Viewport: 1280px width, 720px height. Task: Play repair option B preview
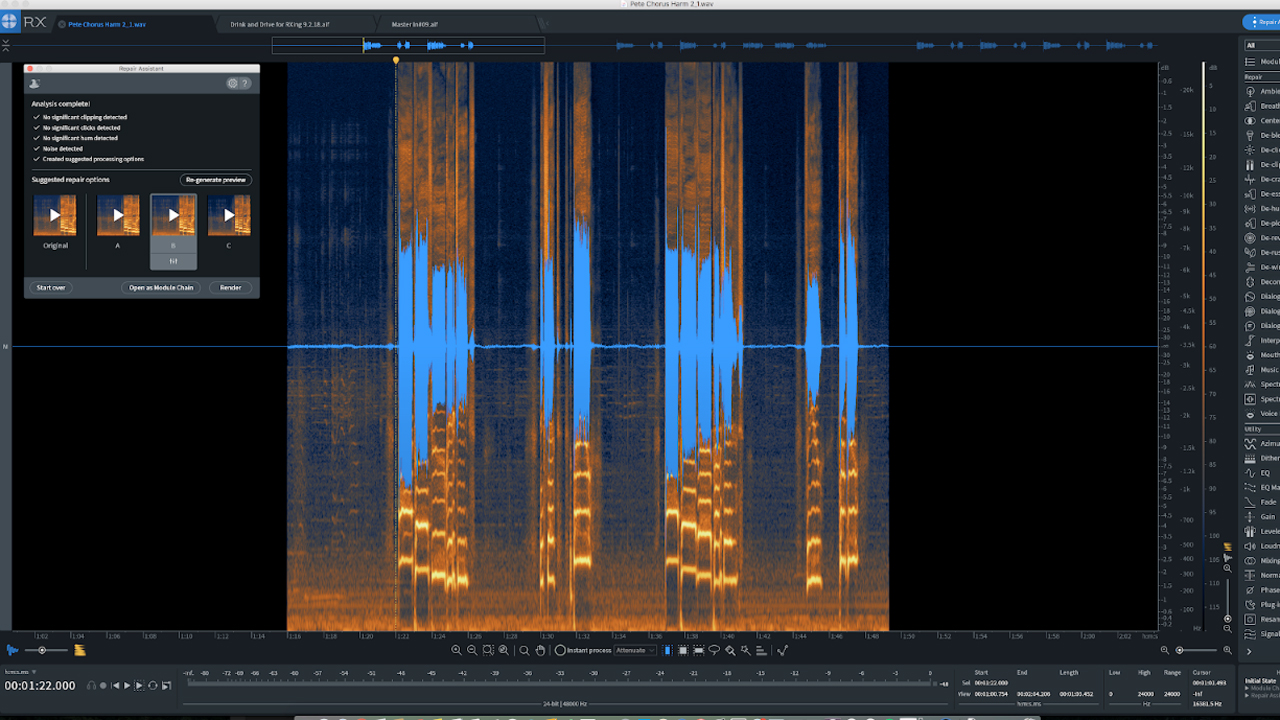(x=173, y=215)
